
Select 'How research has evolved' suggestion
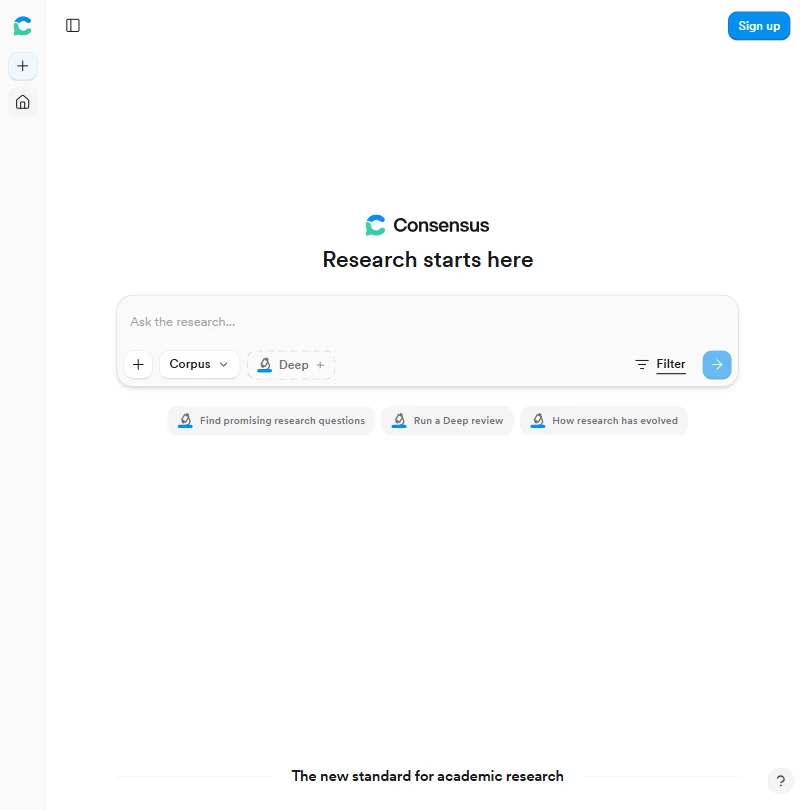604,420
